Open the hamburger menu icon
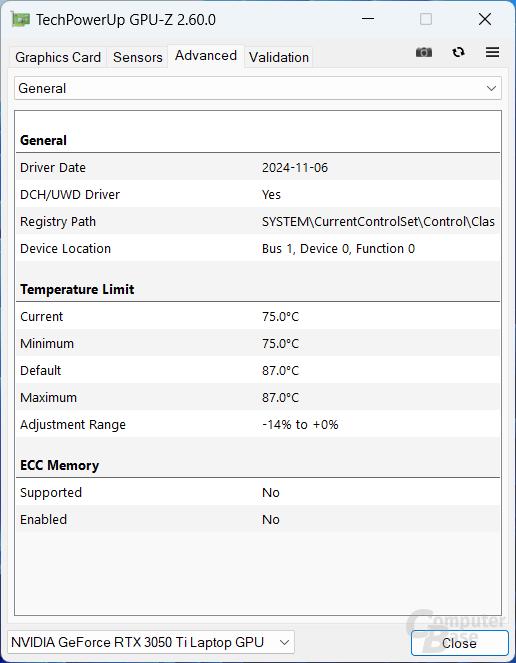 (492, 52)
